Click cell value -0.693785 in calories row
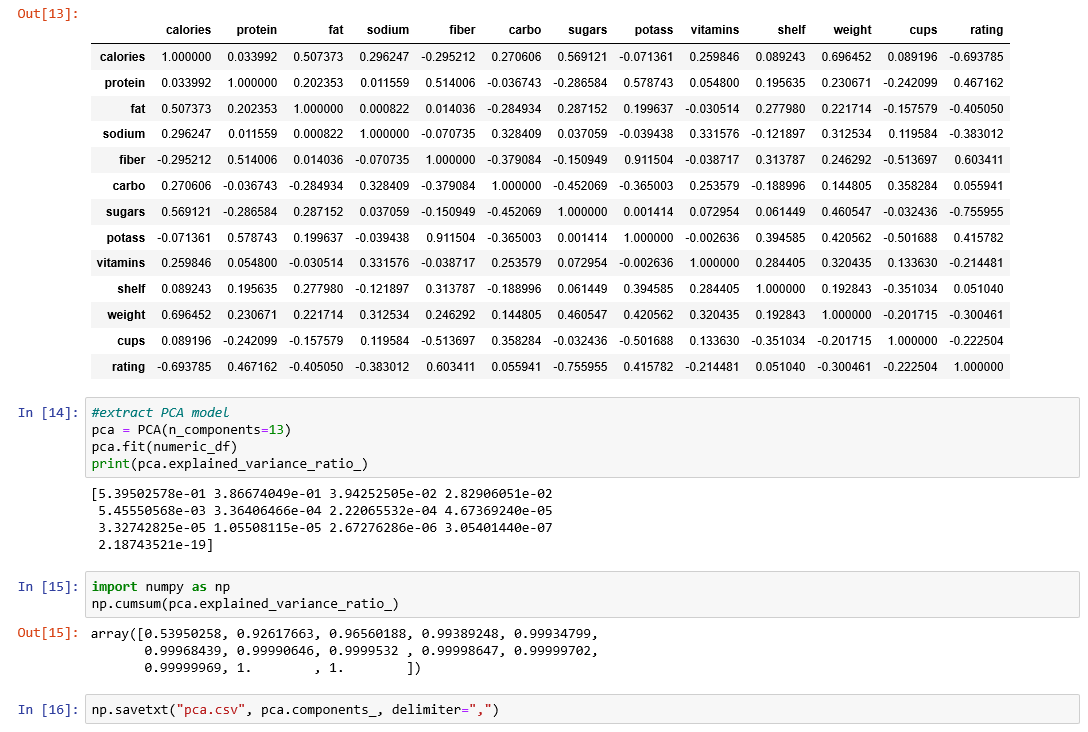The height and width of the screenshot is (732, 1088). [976, 57]
